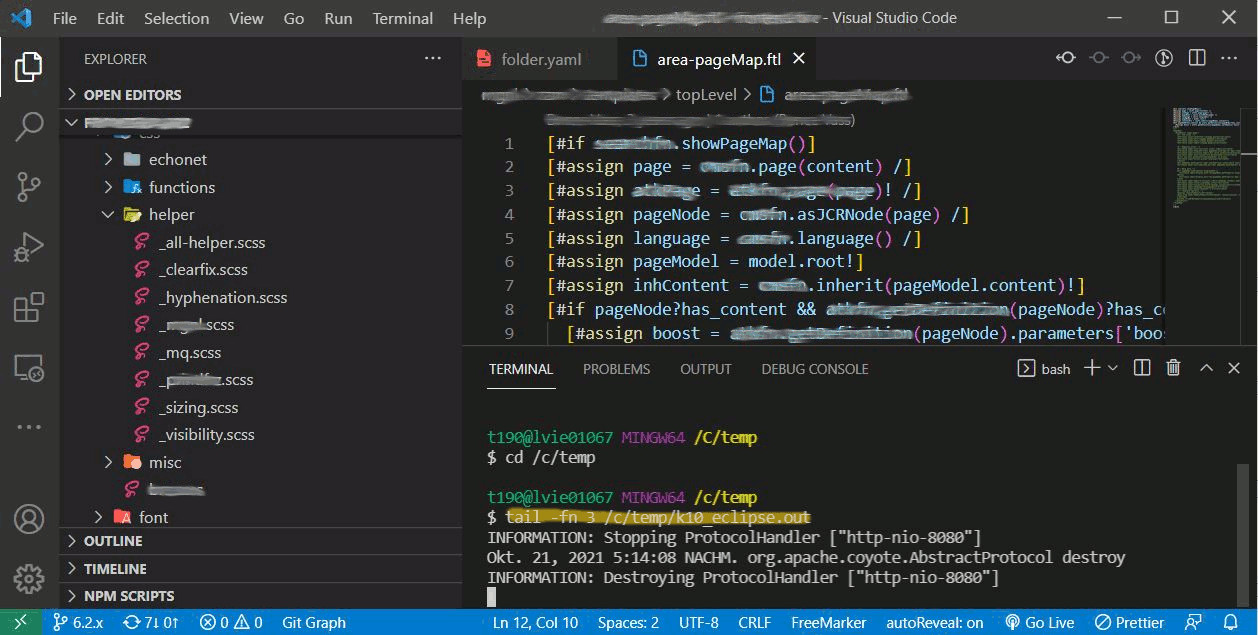Open the bash terminal dropdown
Viewport: 1258px width, 635px height.
(x=1114, y=368)
